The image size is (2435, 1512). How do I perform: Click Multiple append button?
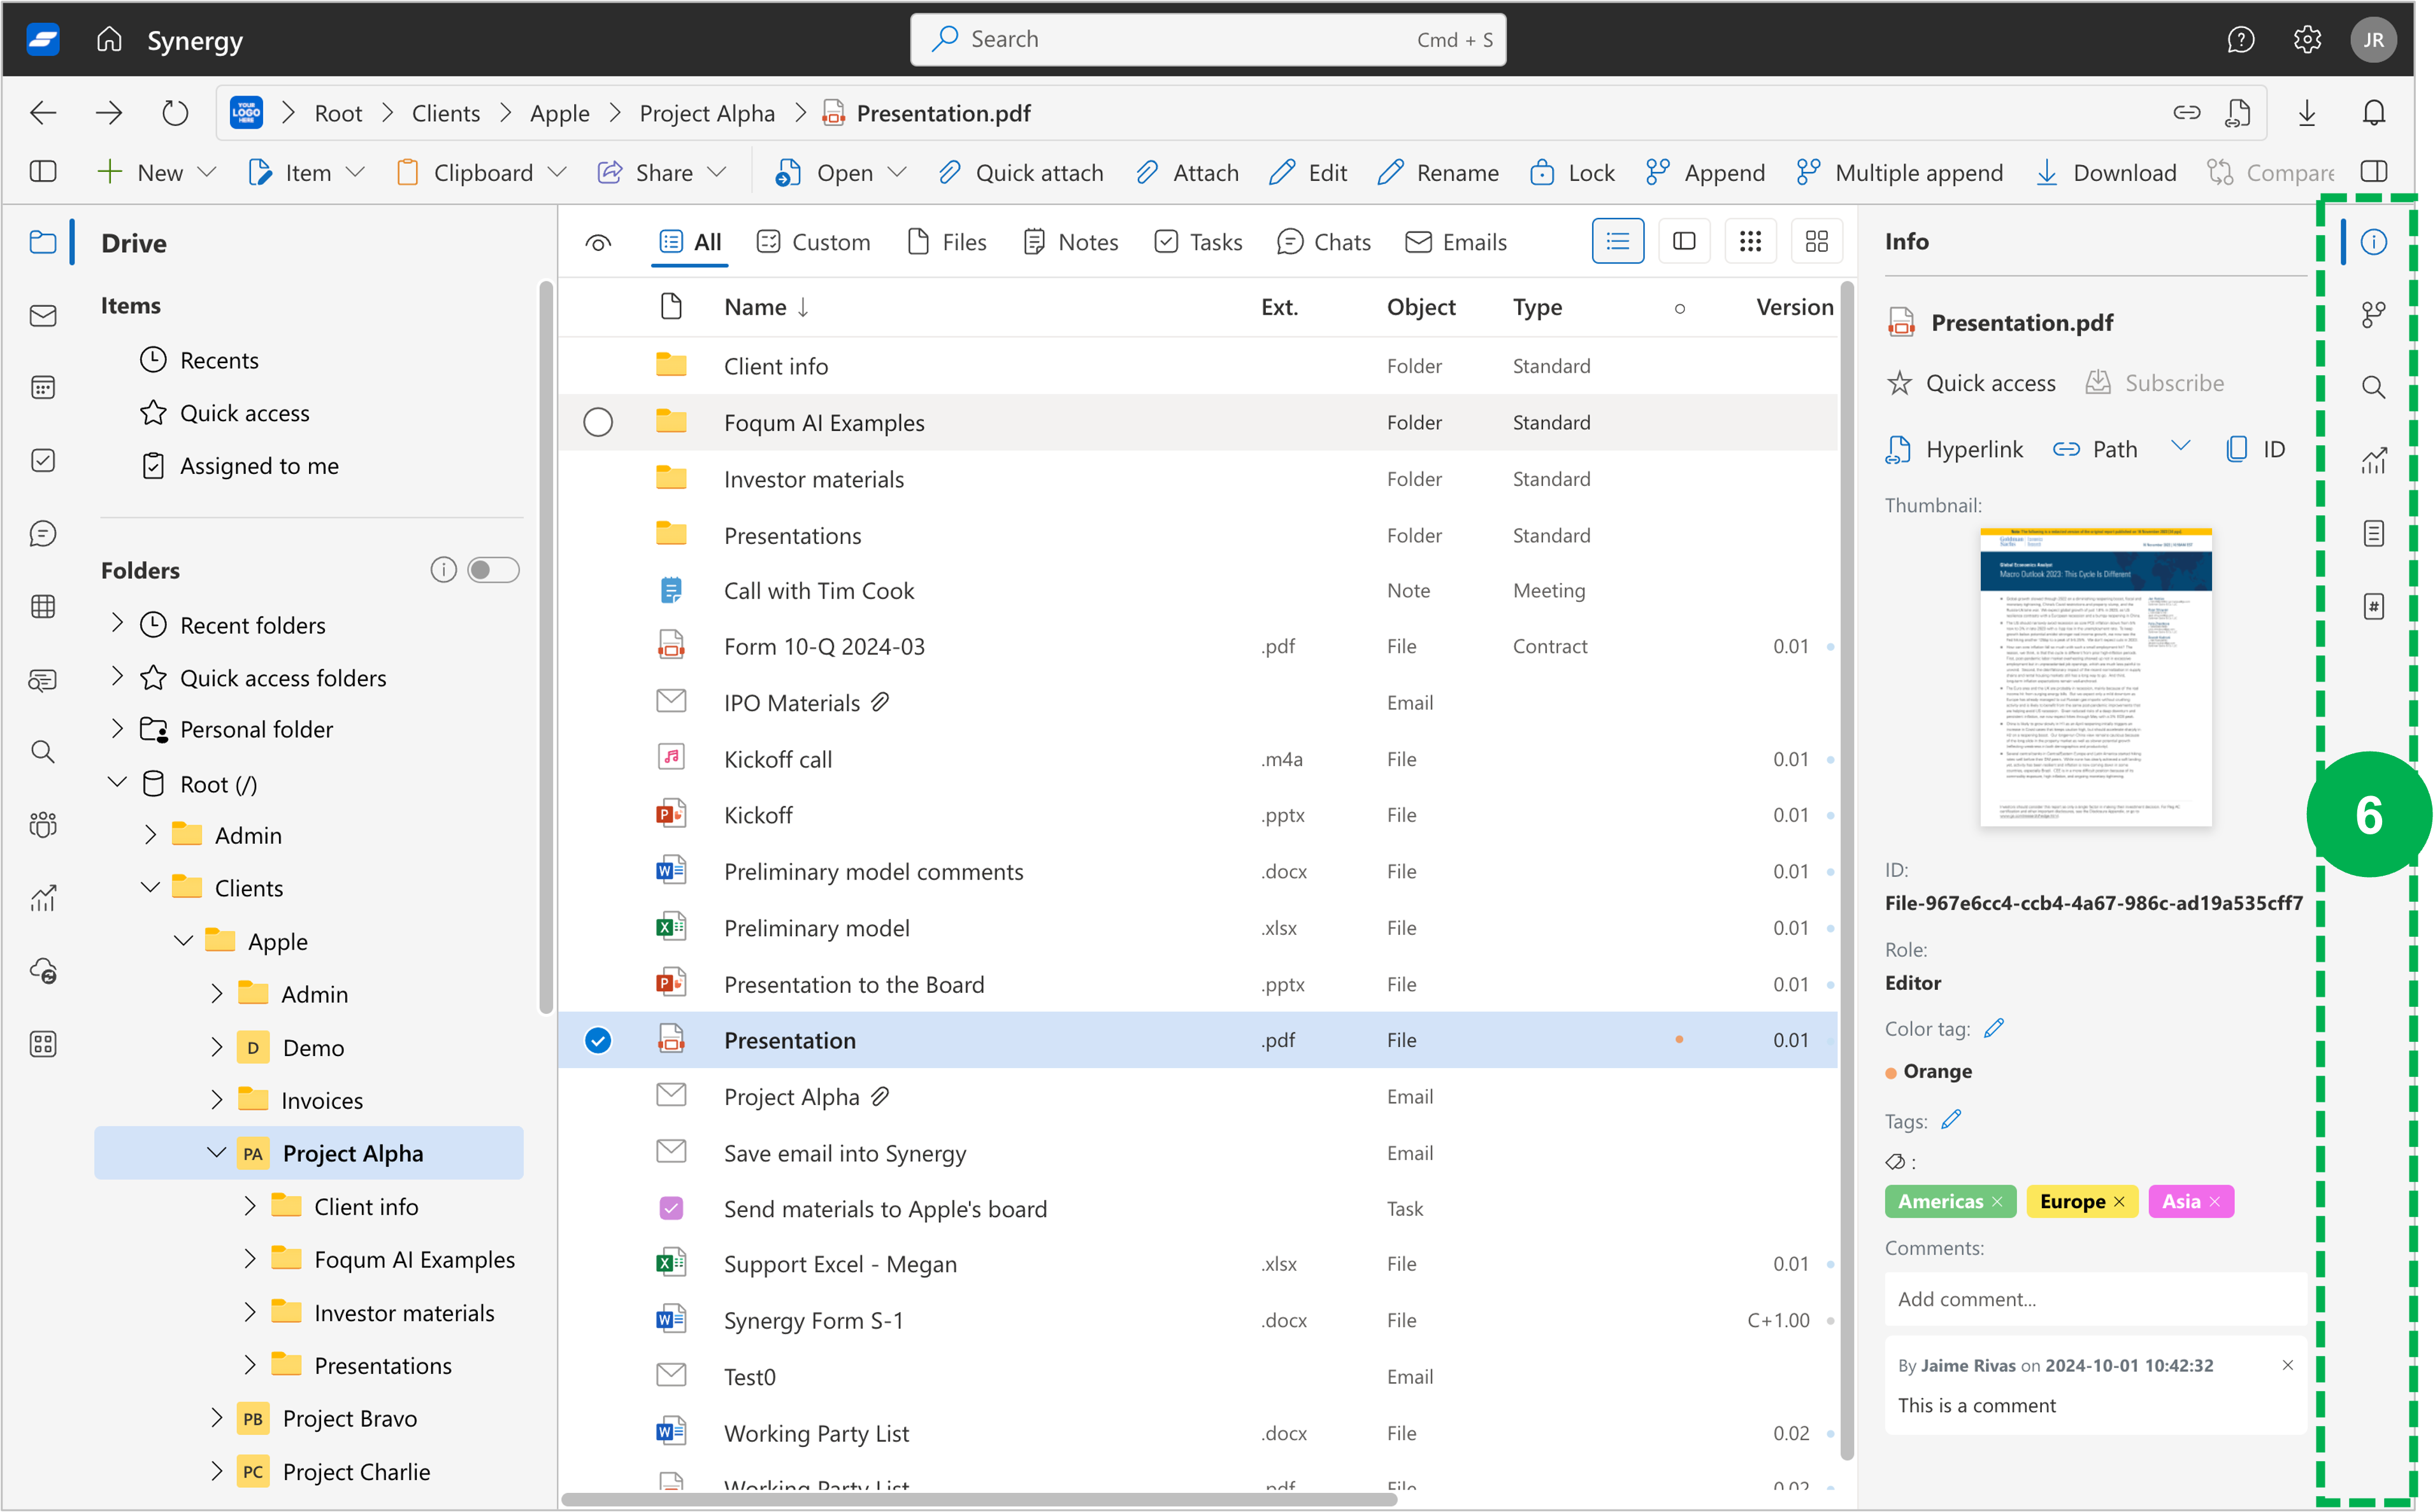(x=1899, y=173)
